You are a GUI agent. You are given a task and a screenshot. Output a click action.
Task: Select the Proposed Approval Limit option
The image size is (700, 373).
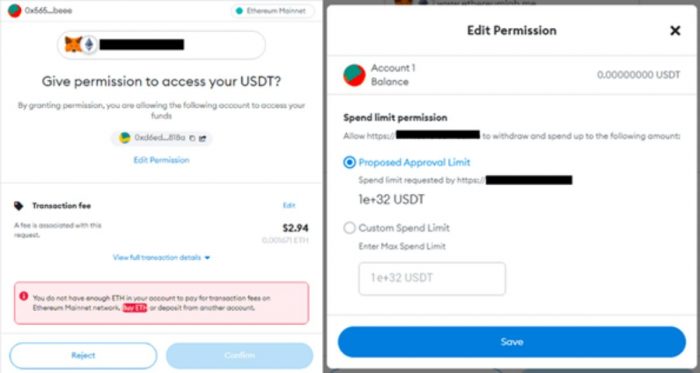(349, 162)
